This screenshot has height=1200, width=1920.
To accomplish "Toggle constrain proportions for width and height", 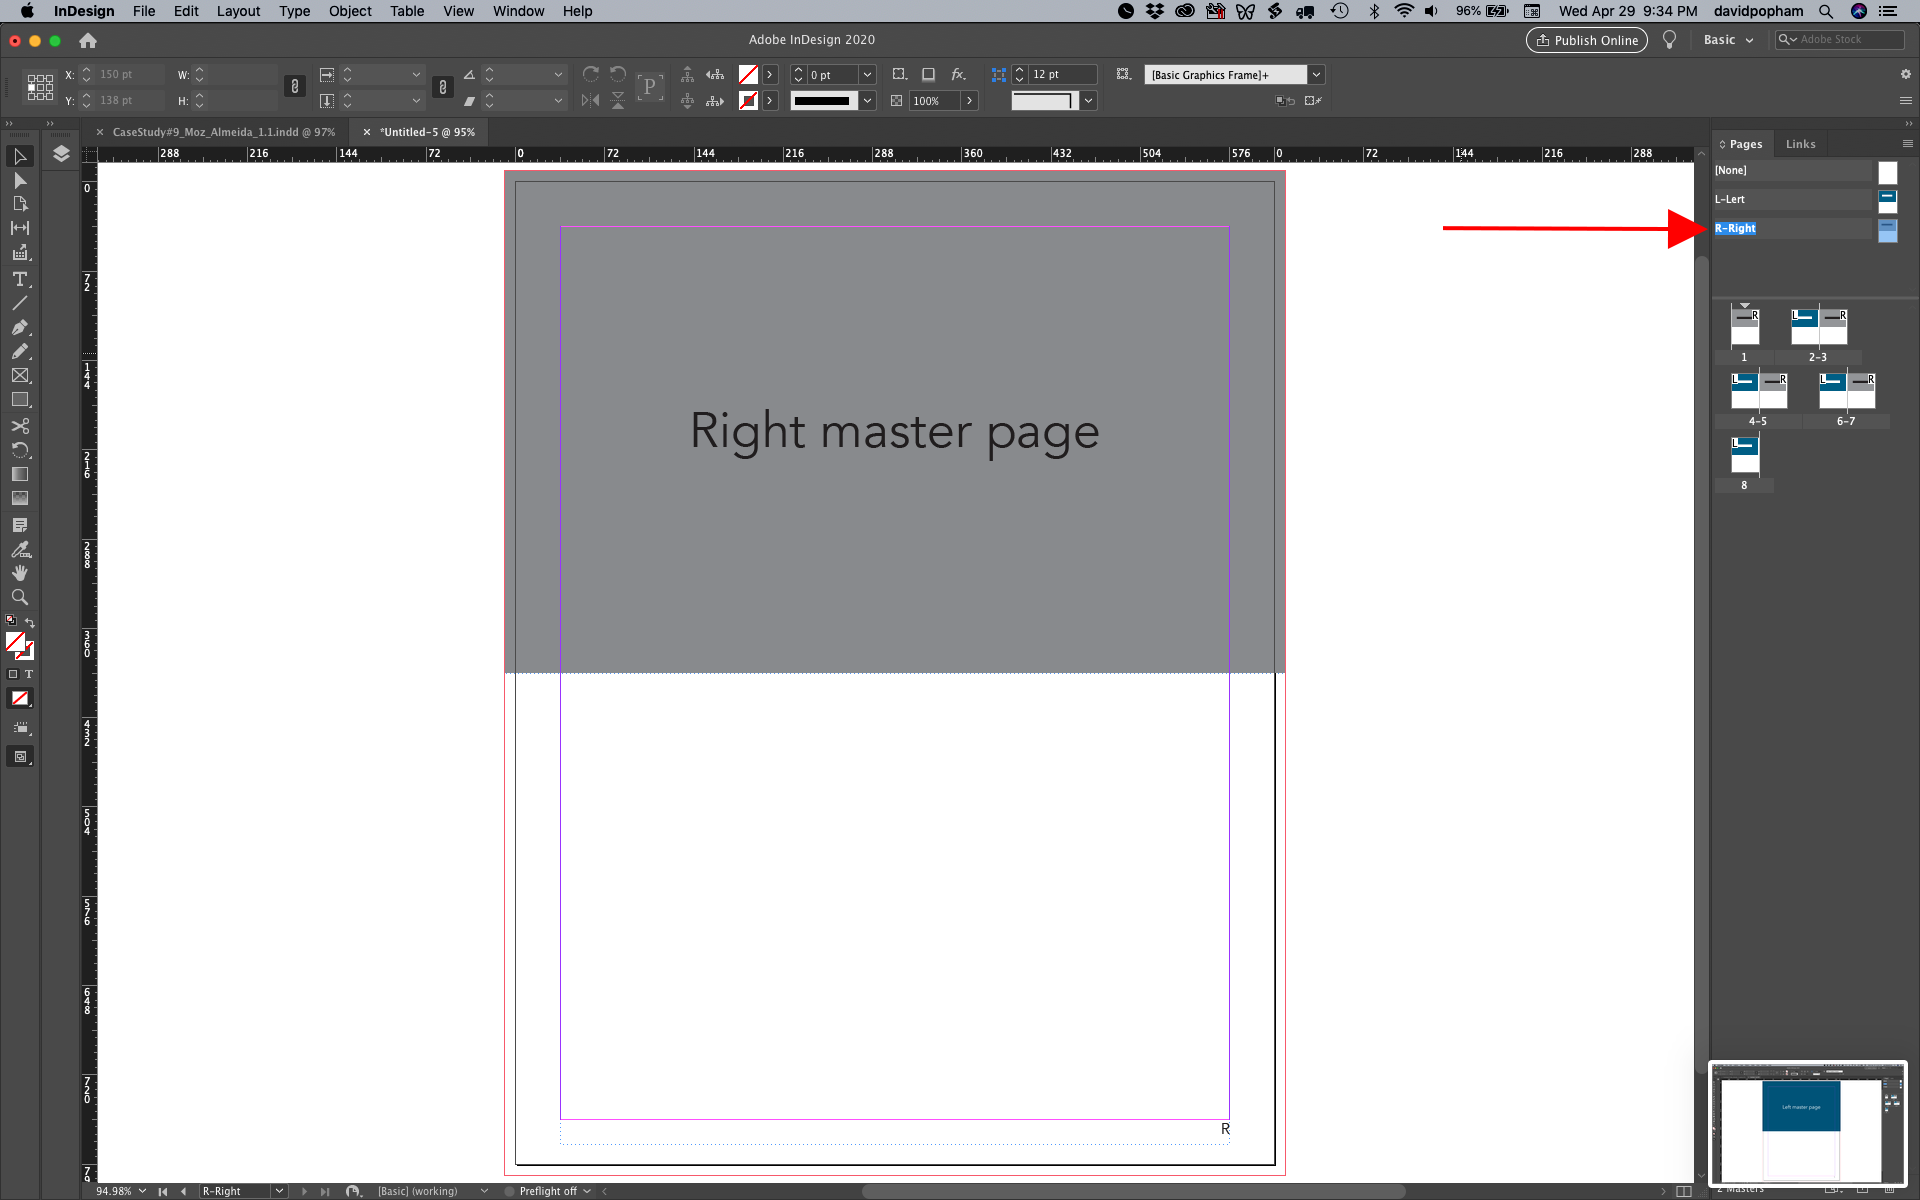I will pos(294,87).
